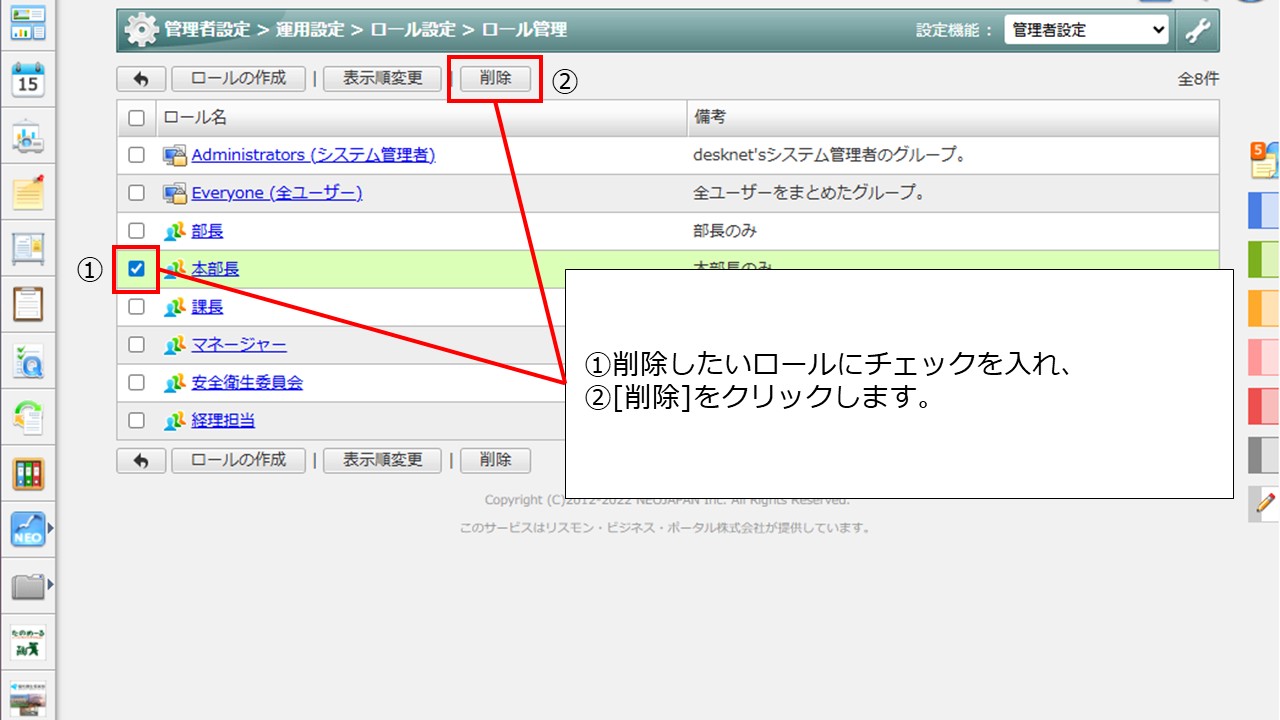The width and height of the screenshot is (1280, 720).
Task: Open the 安全衛生委員会 role link
Action: pyautogui.click(x=247, y=383)
